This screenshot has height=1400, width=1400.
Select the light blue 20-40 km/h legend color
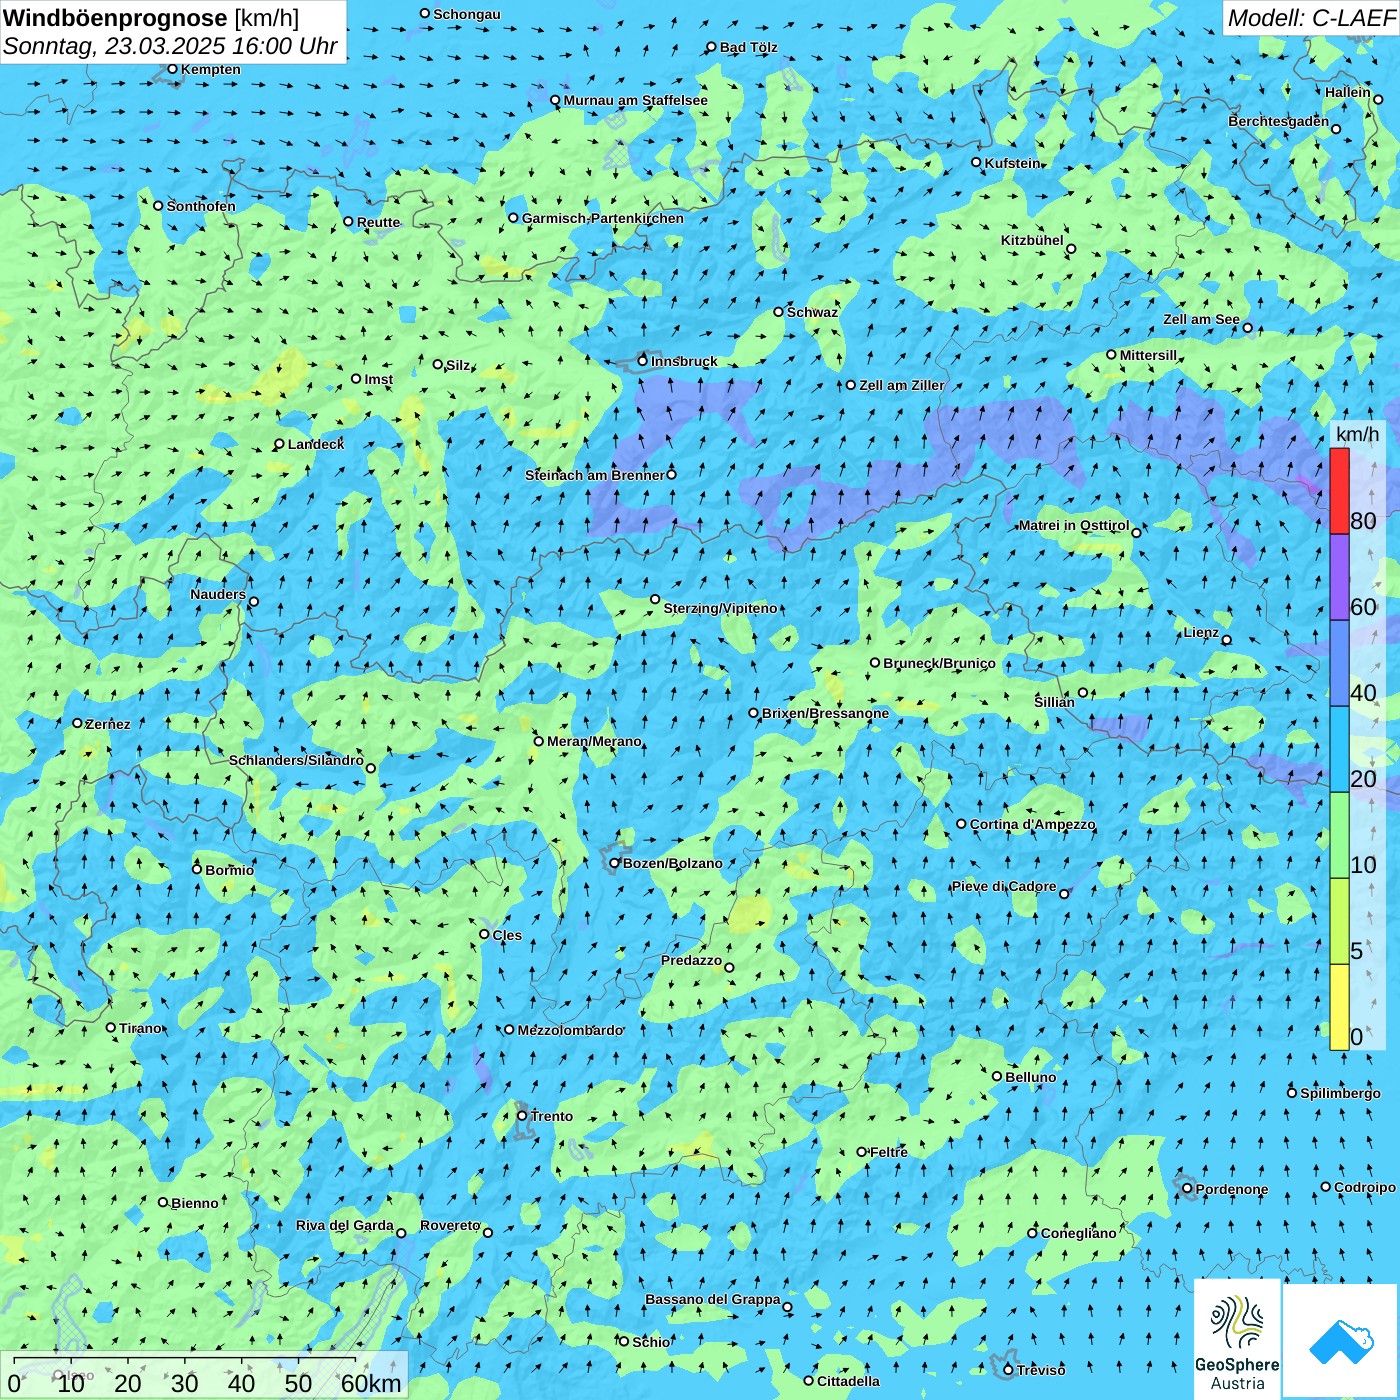pos(1339,749)
